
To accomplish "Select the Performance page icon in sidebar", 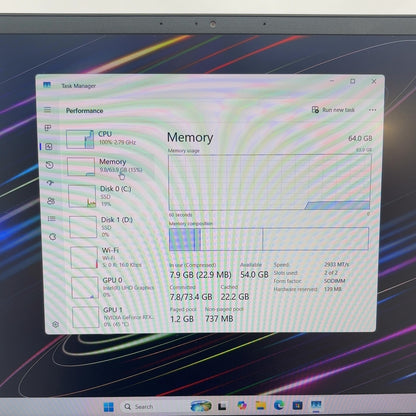I will 49,146.
